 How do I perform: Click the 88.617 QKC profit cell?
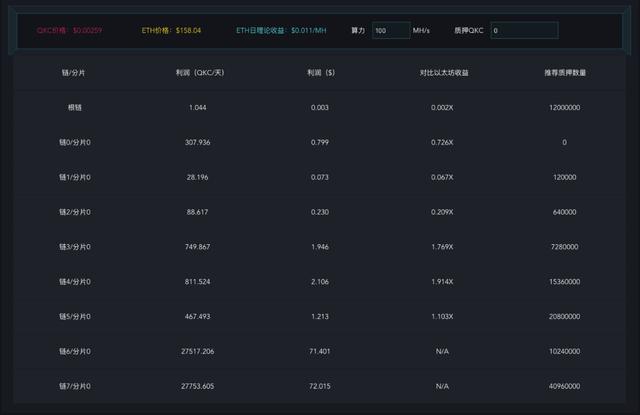198,212
